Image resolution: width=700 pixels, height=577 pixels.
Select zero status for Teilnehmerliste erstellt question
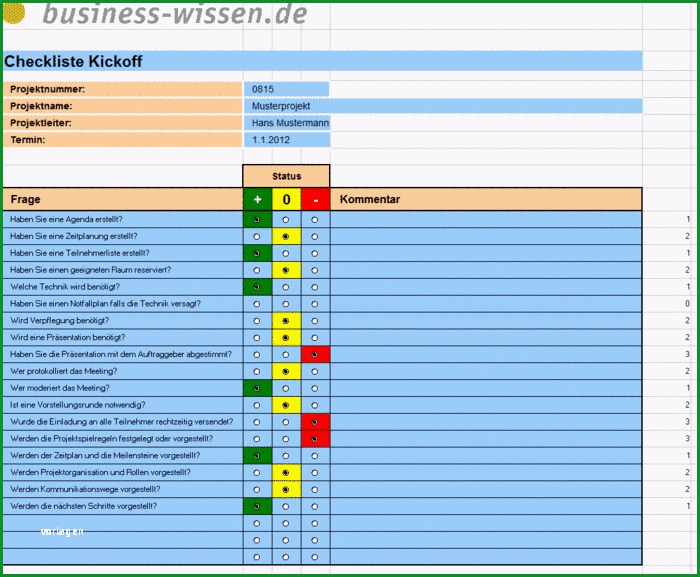click(x=286, y=254)
